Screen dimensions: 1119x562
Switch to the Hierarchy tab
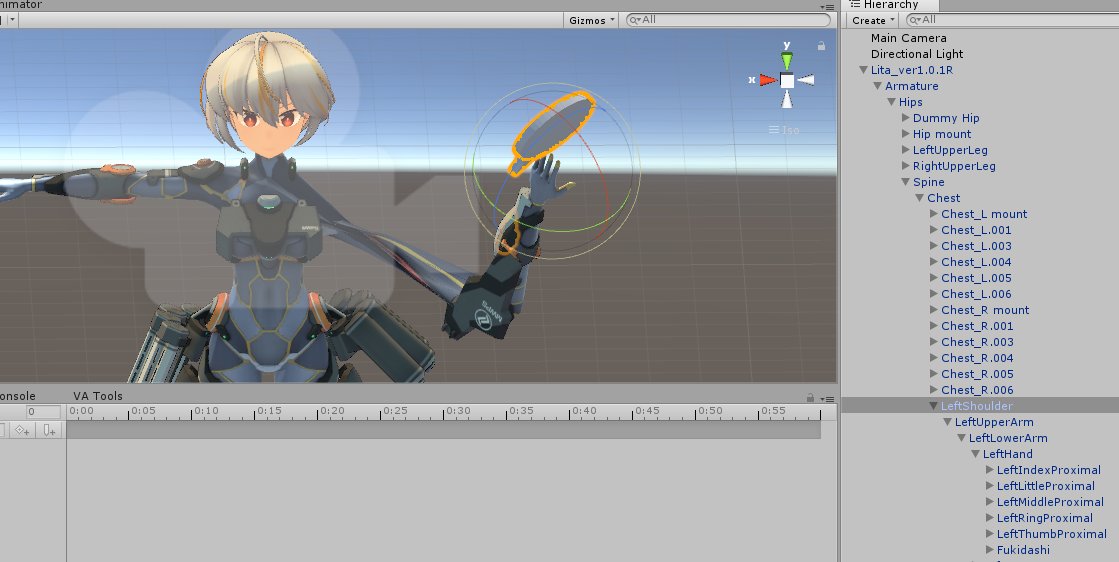(891, 4)
